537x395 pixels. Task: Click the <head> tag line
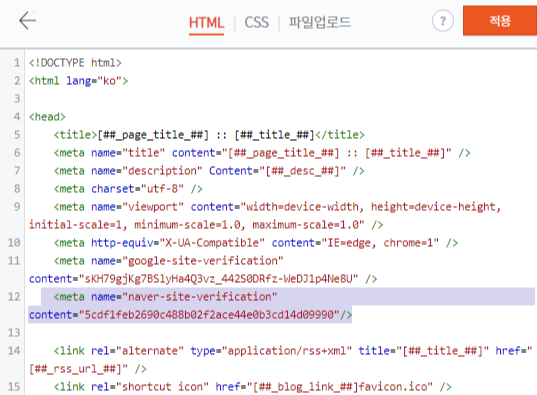(47, 117)
